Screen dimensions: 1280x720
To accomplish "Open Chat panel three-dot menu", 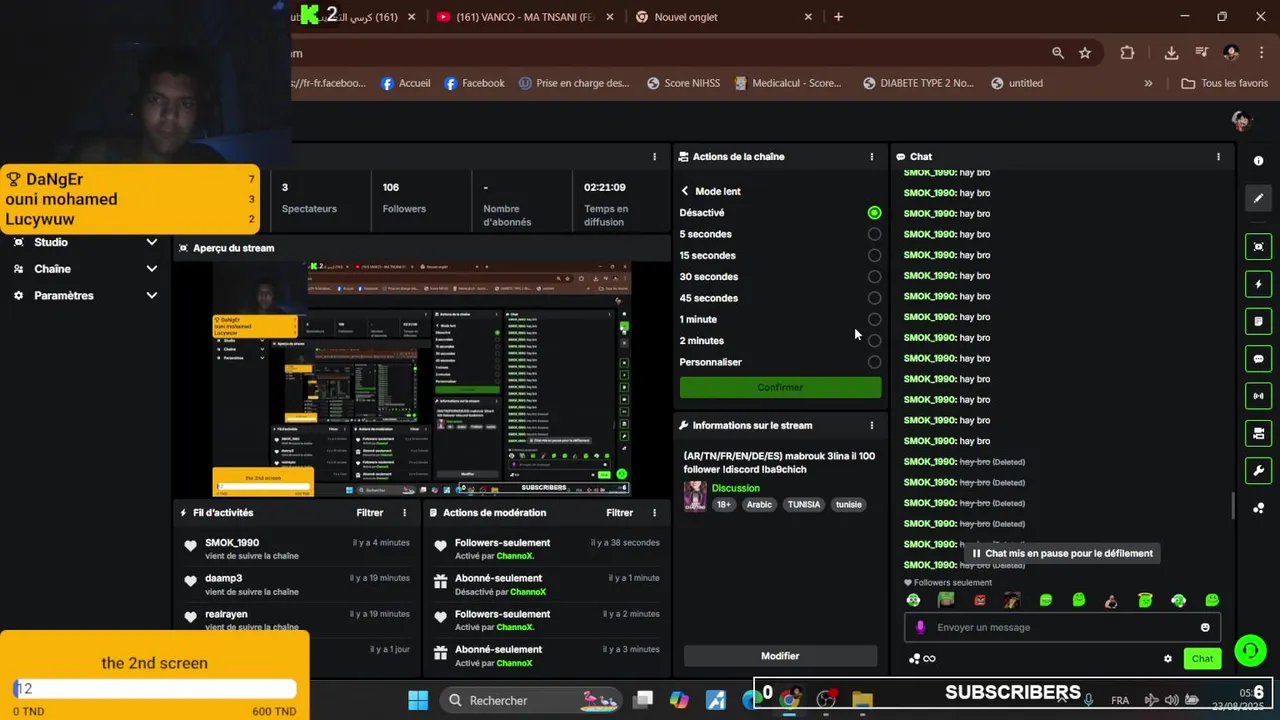I will 1218,157.
